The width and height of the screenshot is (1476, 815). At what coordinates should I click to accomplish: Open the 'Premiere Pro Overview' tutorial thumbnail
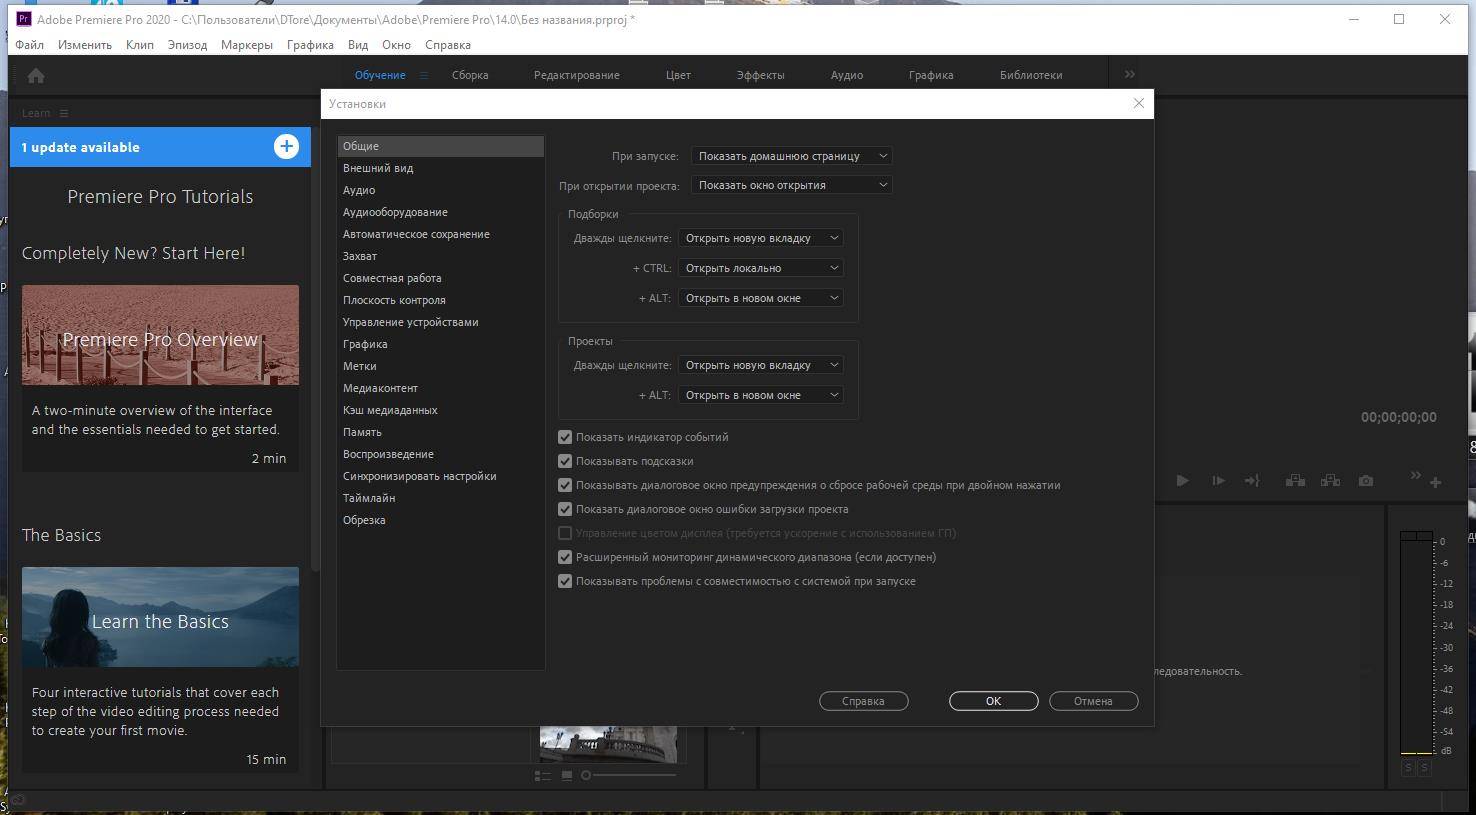(160, 335)
